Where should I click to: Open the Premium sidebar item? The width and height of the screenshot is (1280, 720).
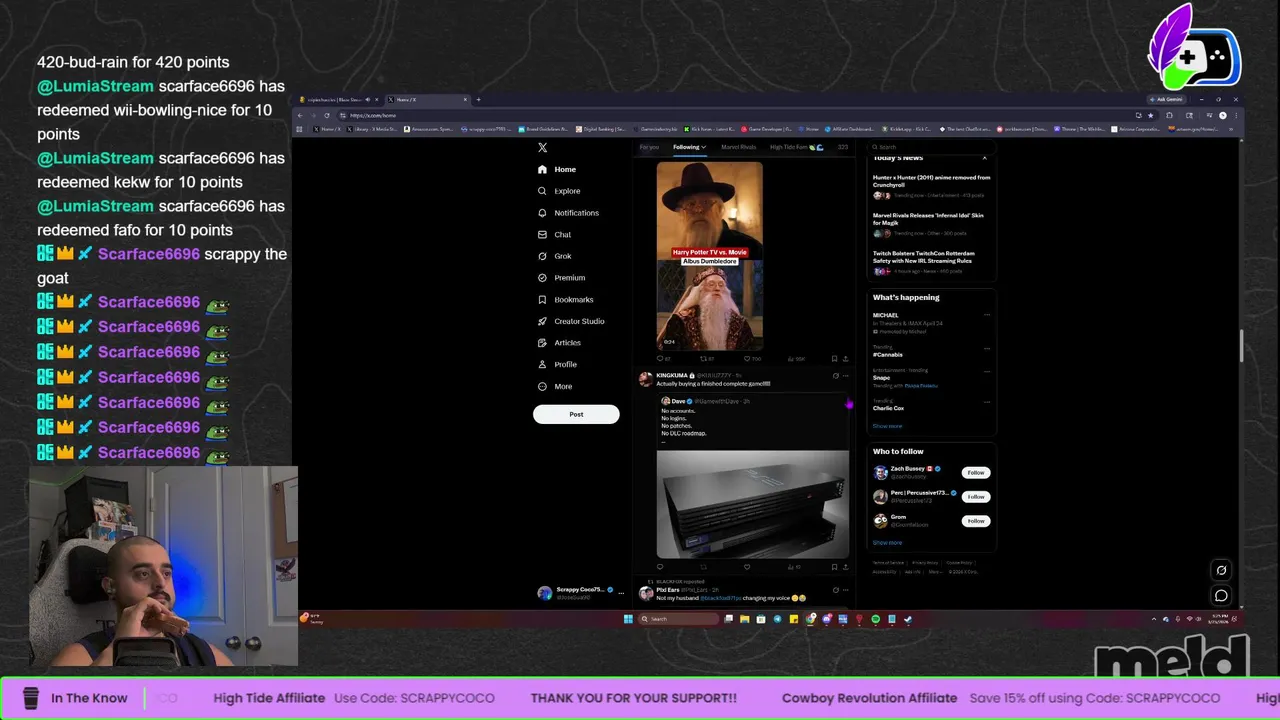click(561, 278)
